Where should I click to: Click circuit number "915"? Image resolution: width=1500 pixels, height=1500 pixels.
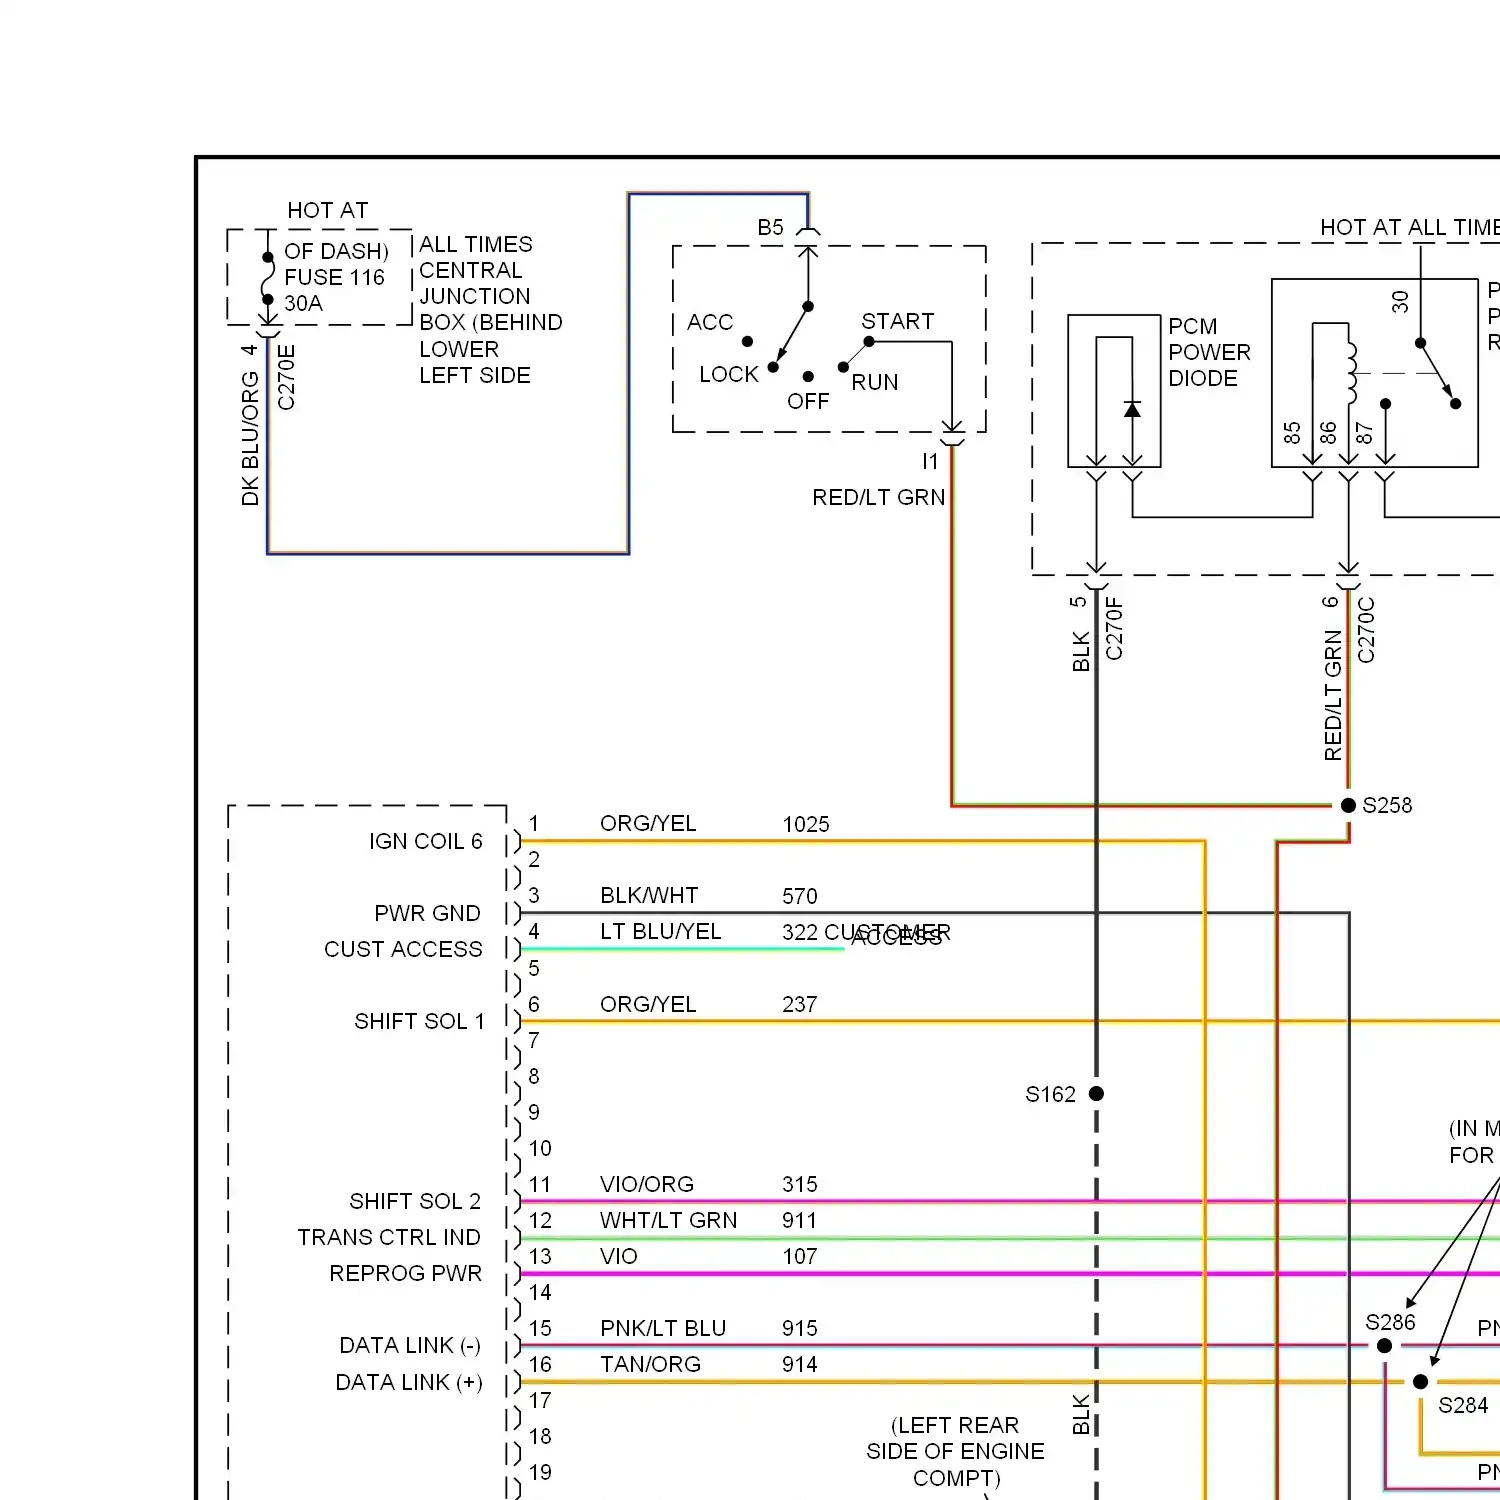tap(799, 1328)
